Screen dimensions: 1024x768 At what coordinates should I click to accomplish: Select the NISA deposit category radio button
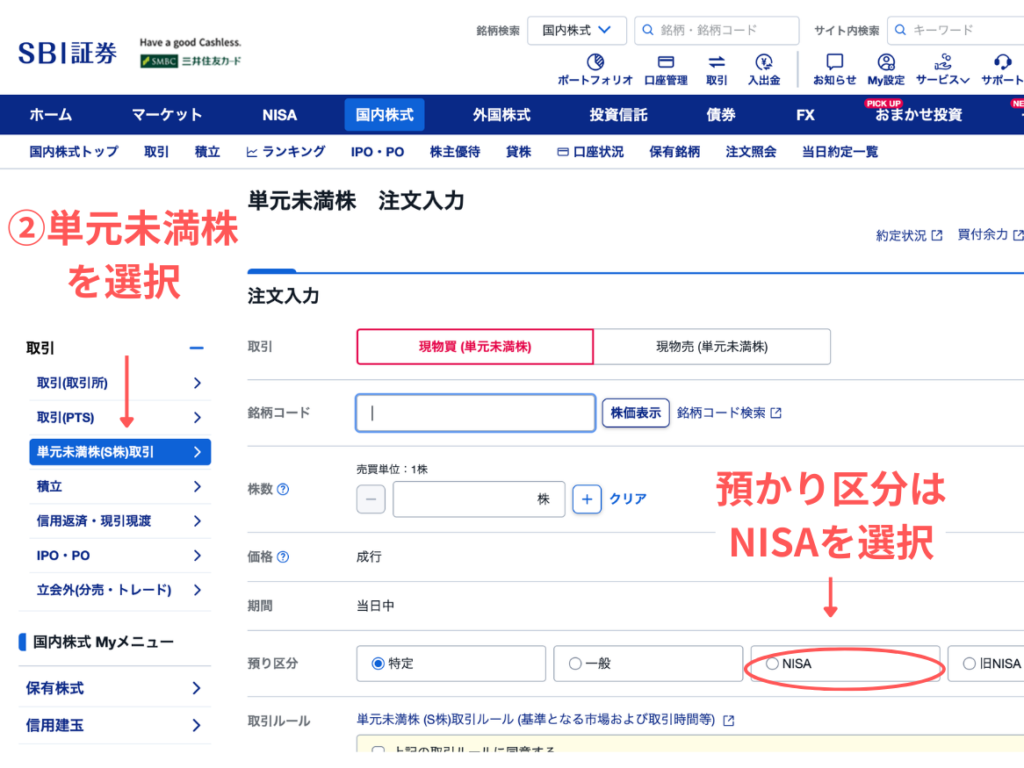click(772, 663)
